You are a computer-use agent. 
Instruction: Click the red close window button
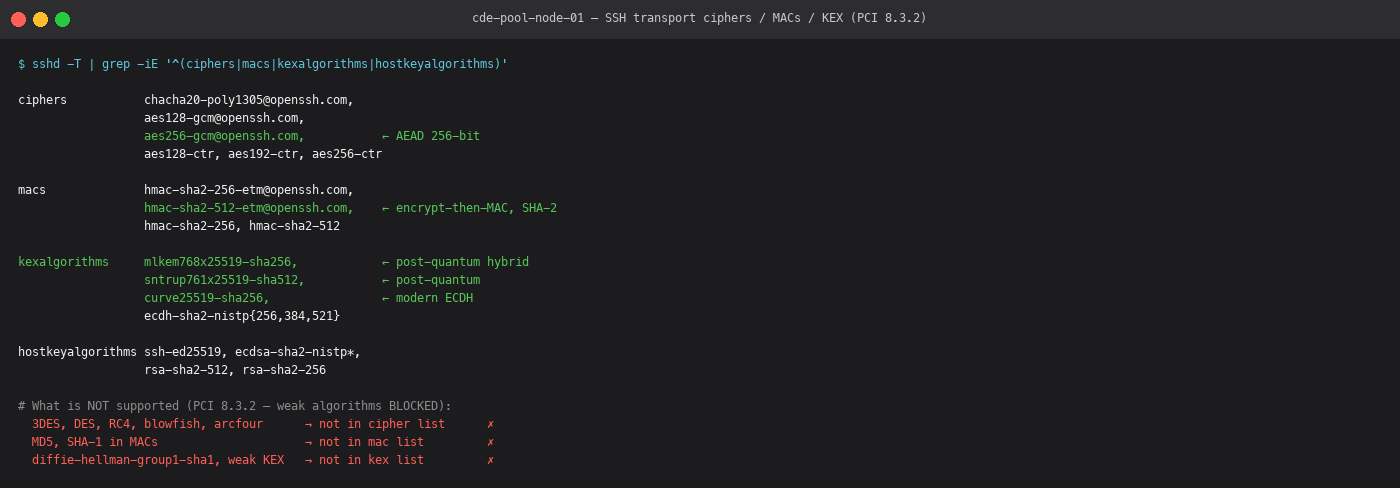(18, 19)
